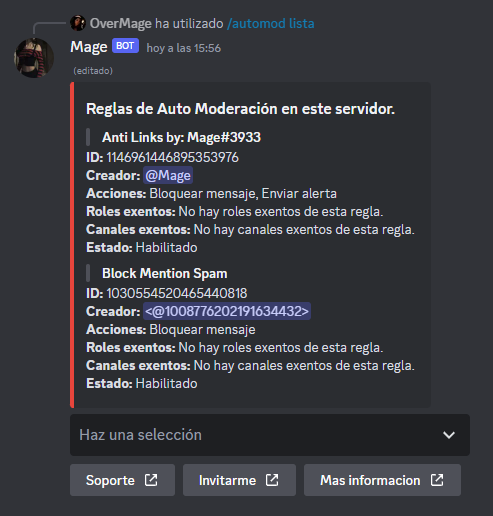Viewport: 493px width, 516px height.
Task: Open the 'Haz una selección' dropdown
Action: pos(270,435)
